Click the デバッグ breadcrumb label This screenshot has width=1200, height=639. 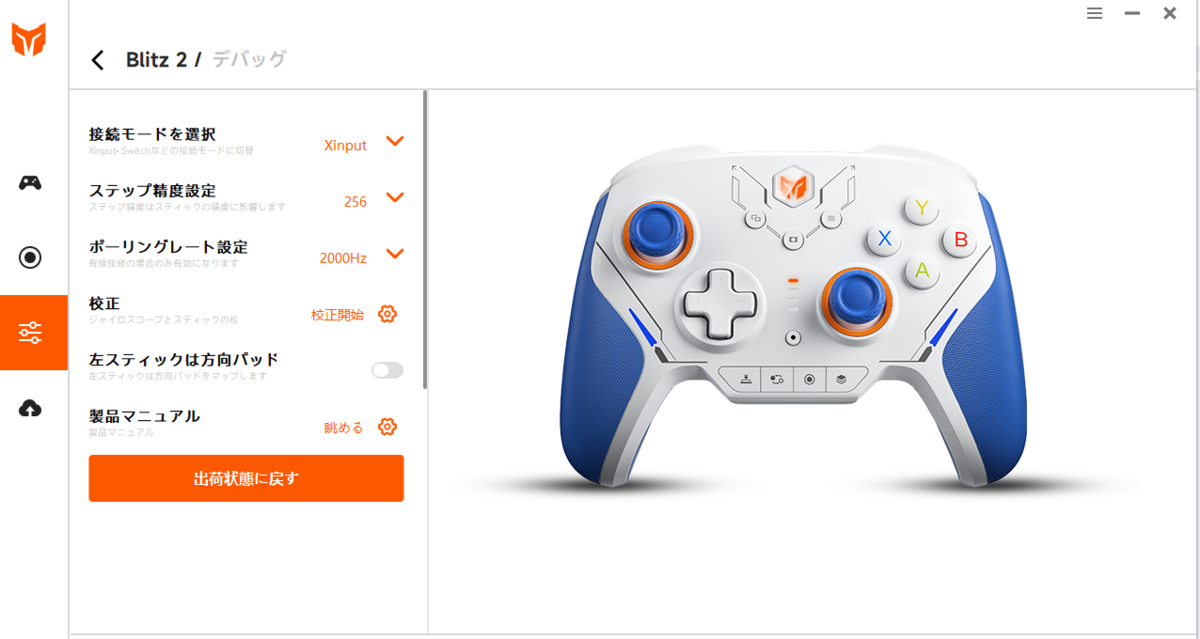coord(249,60)
